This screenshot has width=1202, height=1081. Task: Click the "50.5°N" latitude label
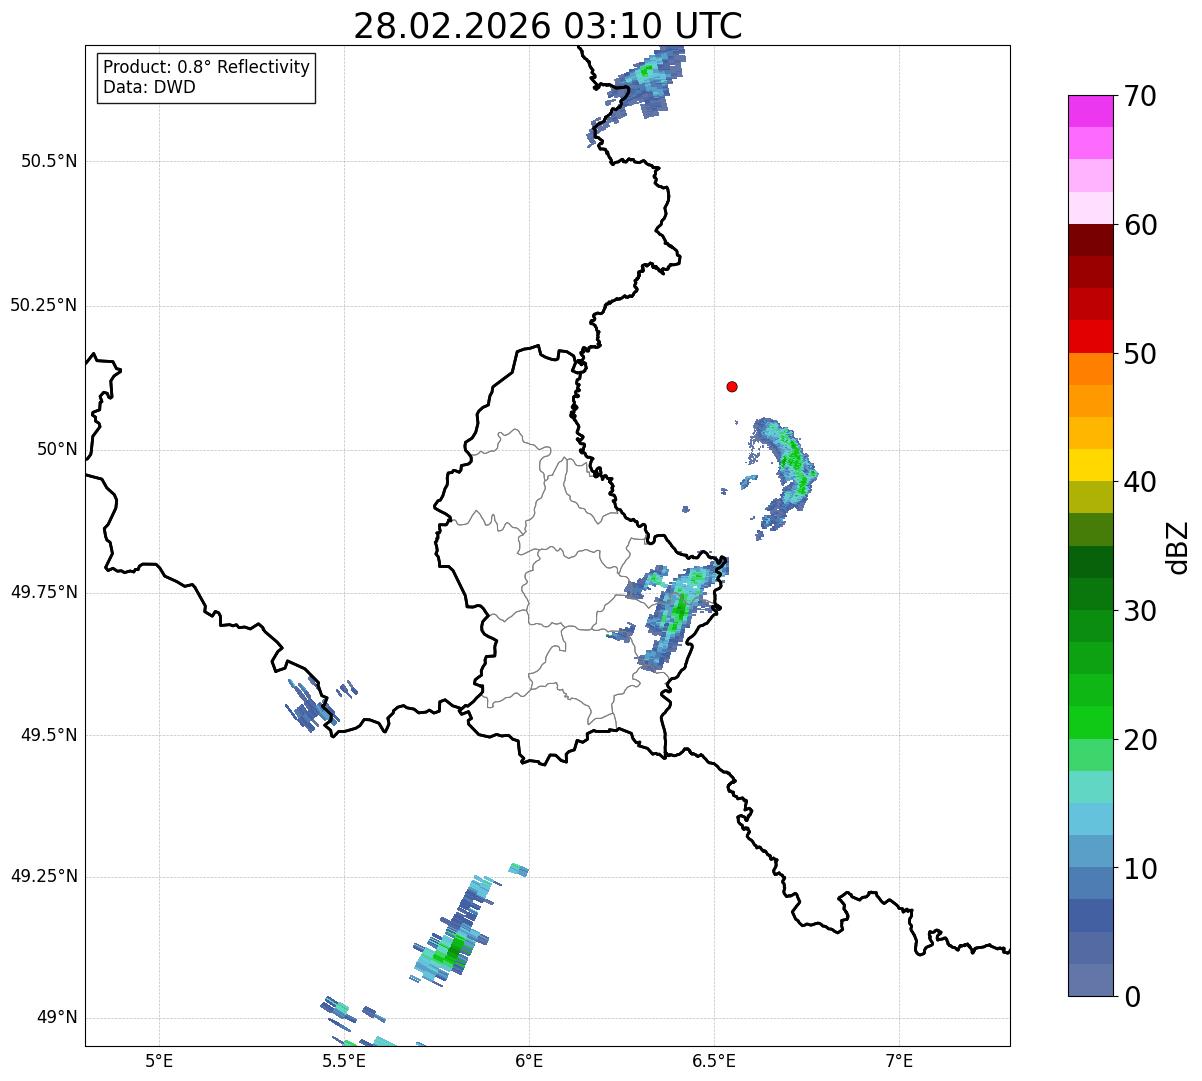click(49, 161)
